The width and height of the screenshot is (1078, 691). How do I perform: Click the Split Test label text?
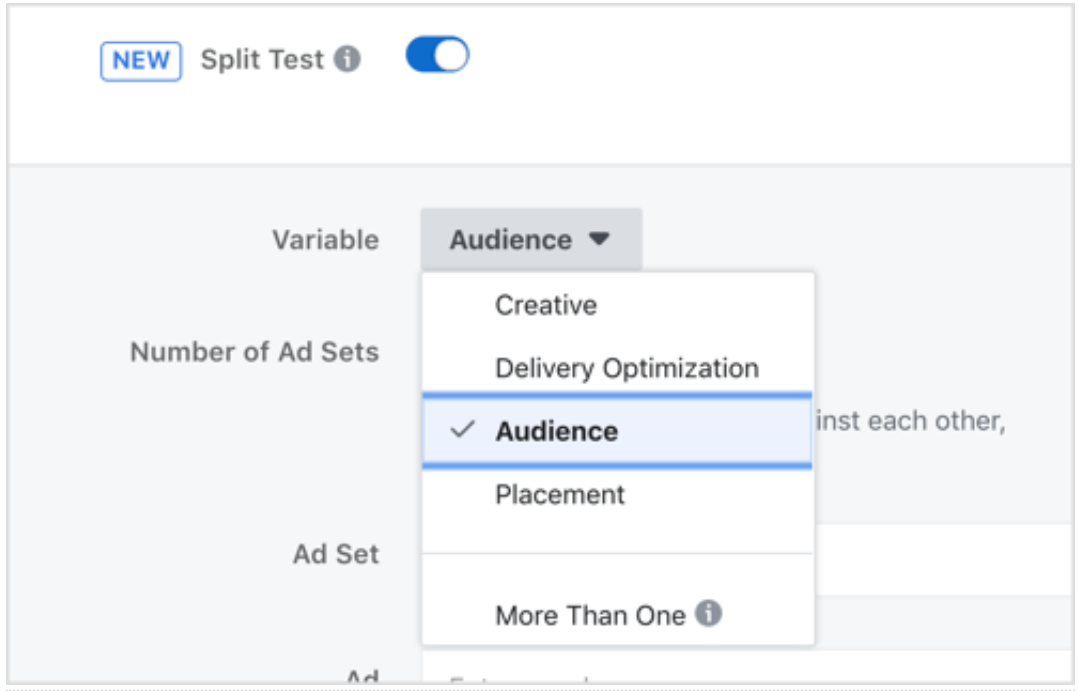pyautogui.click(x=262, y=60)
